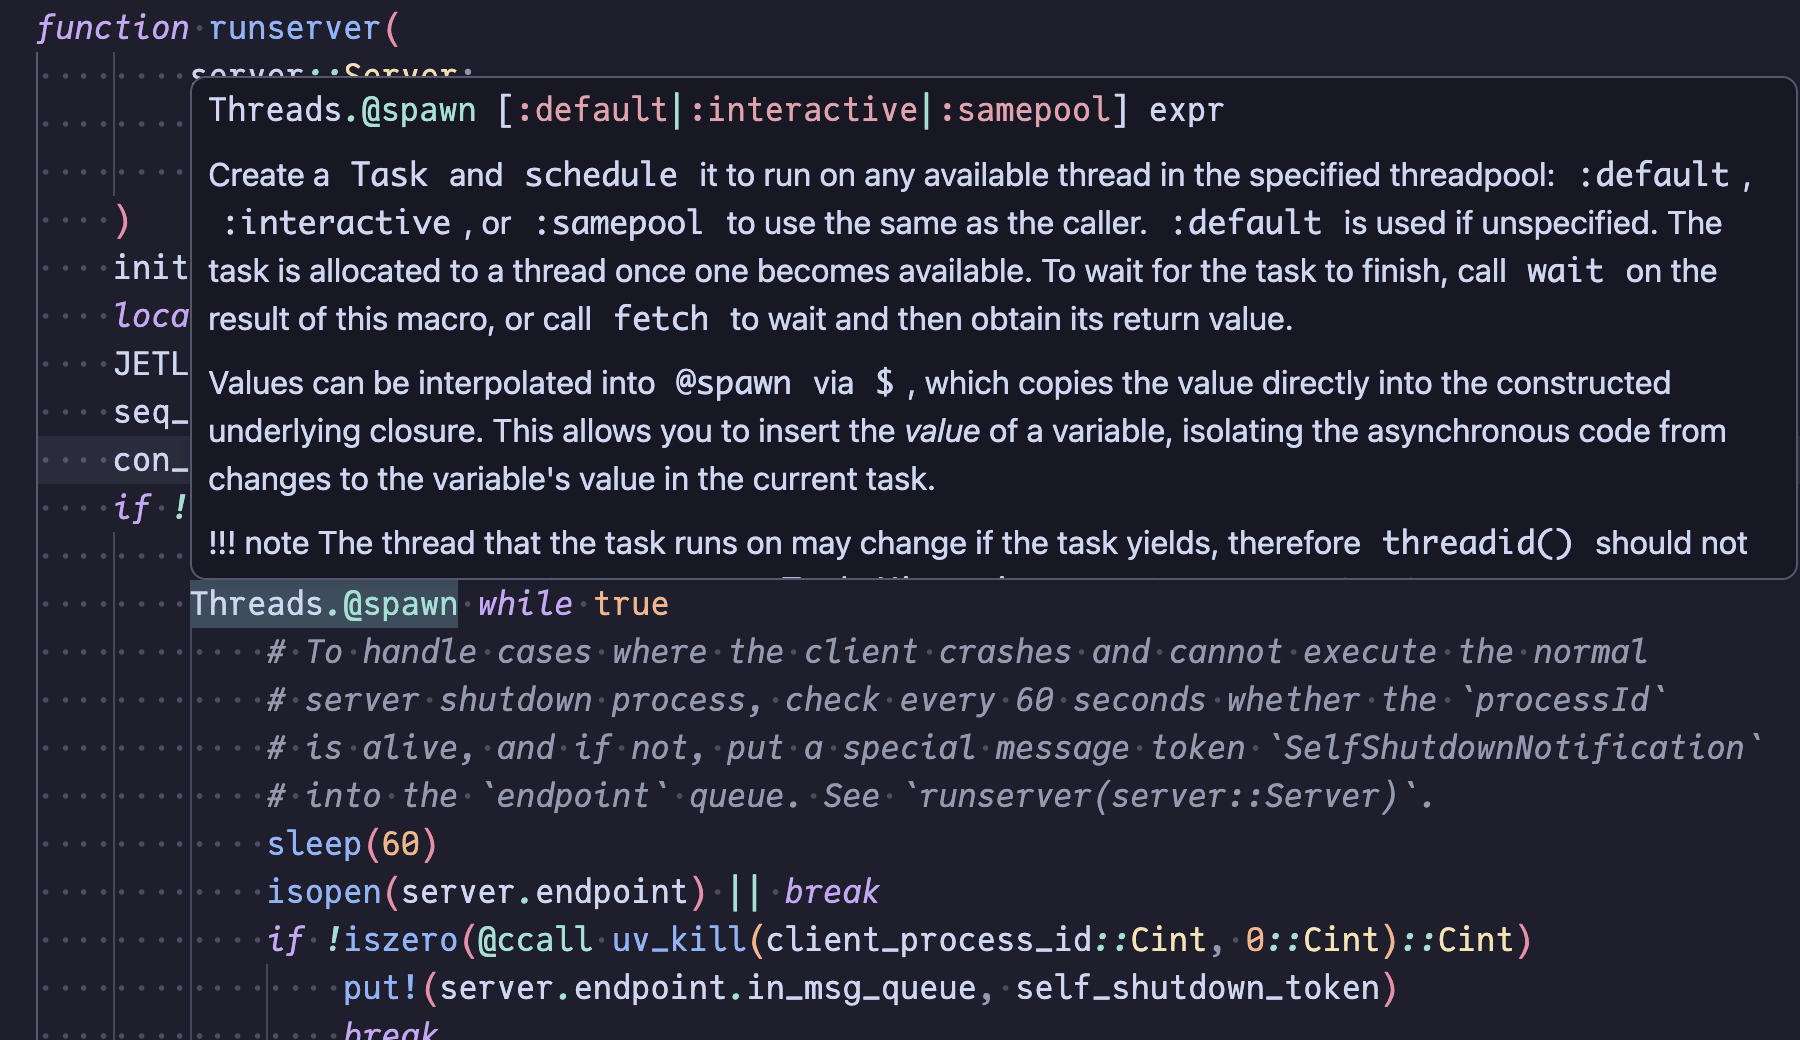Click server.endpoint inside isopen
This screenshot has height=1040, width=1800.
(x=544, y=892)
